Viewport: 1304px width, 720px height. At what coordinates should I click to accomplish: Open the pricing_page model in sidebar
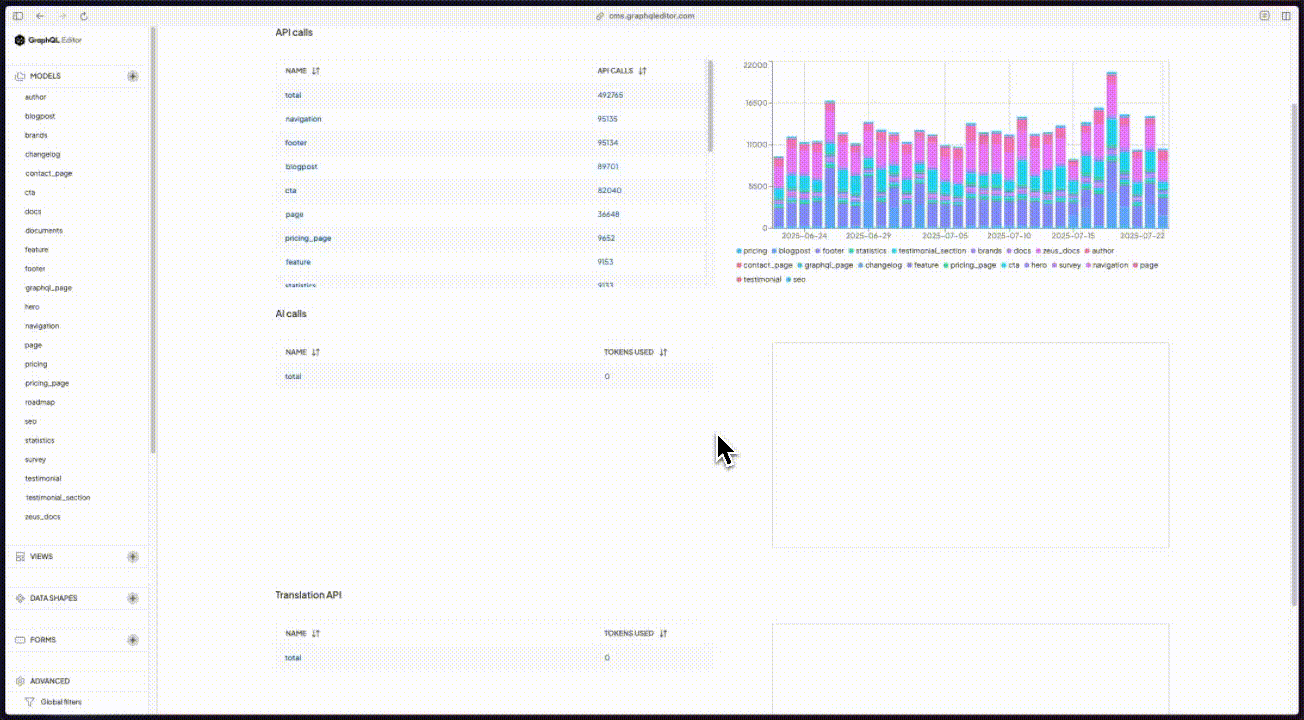click(x=47, y=383)
